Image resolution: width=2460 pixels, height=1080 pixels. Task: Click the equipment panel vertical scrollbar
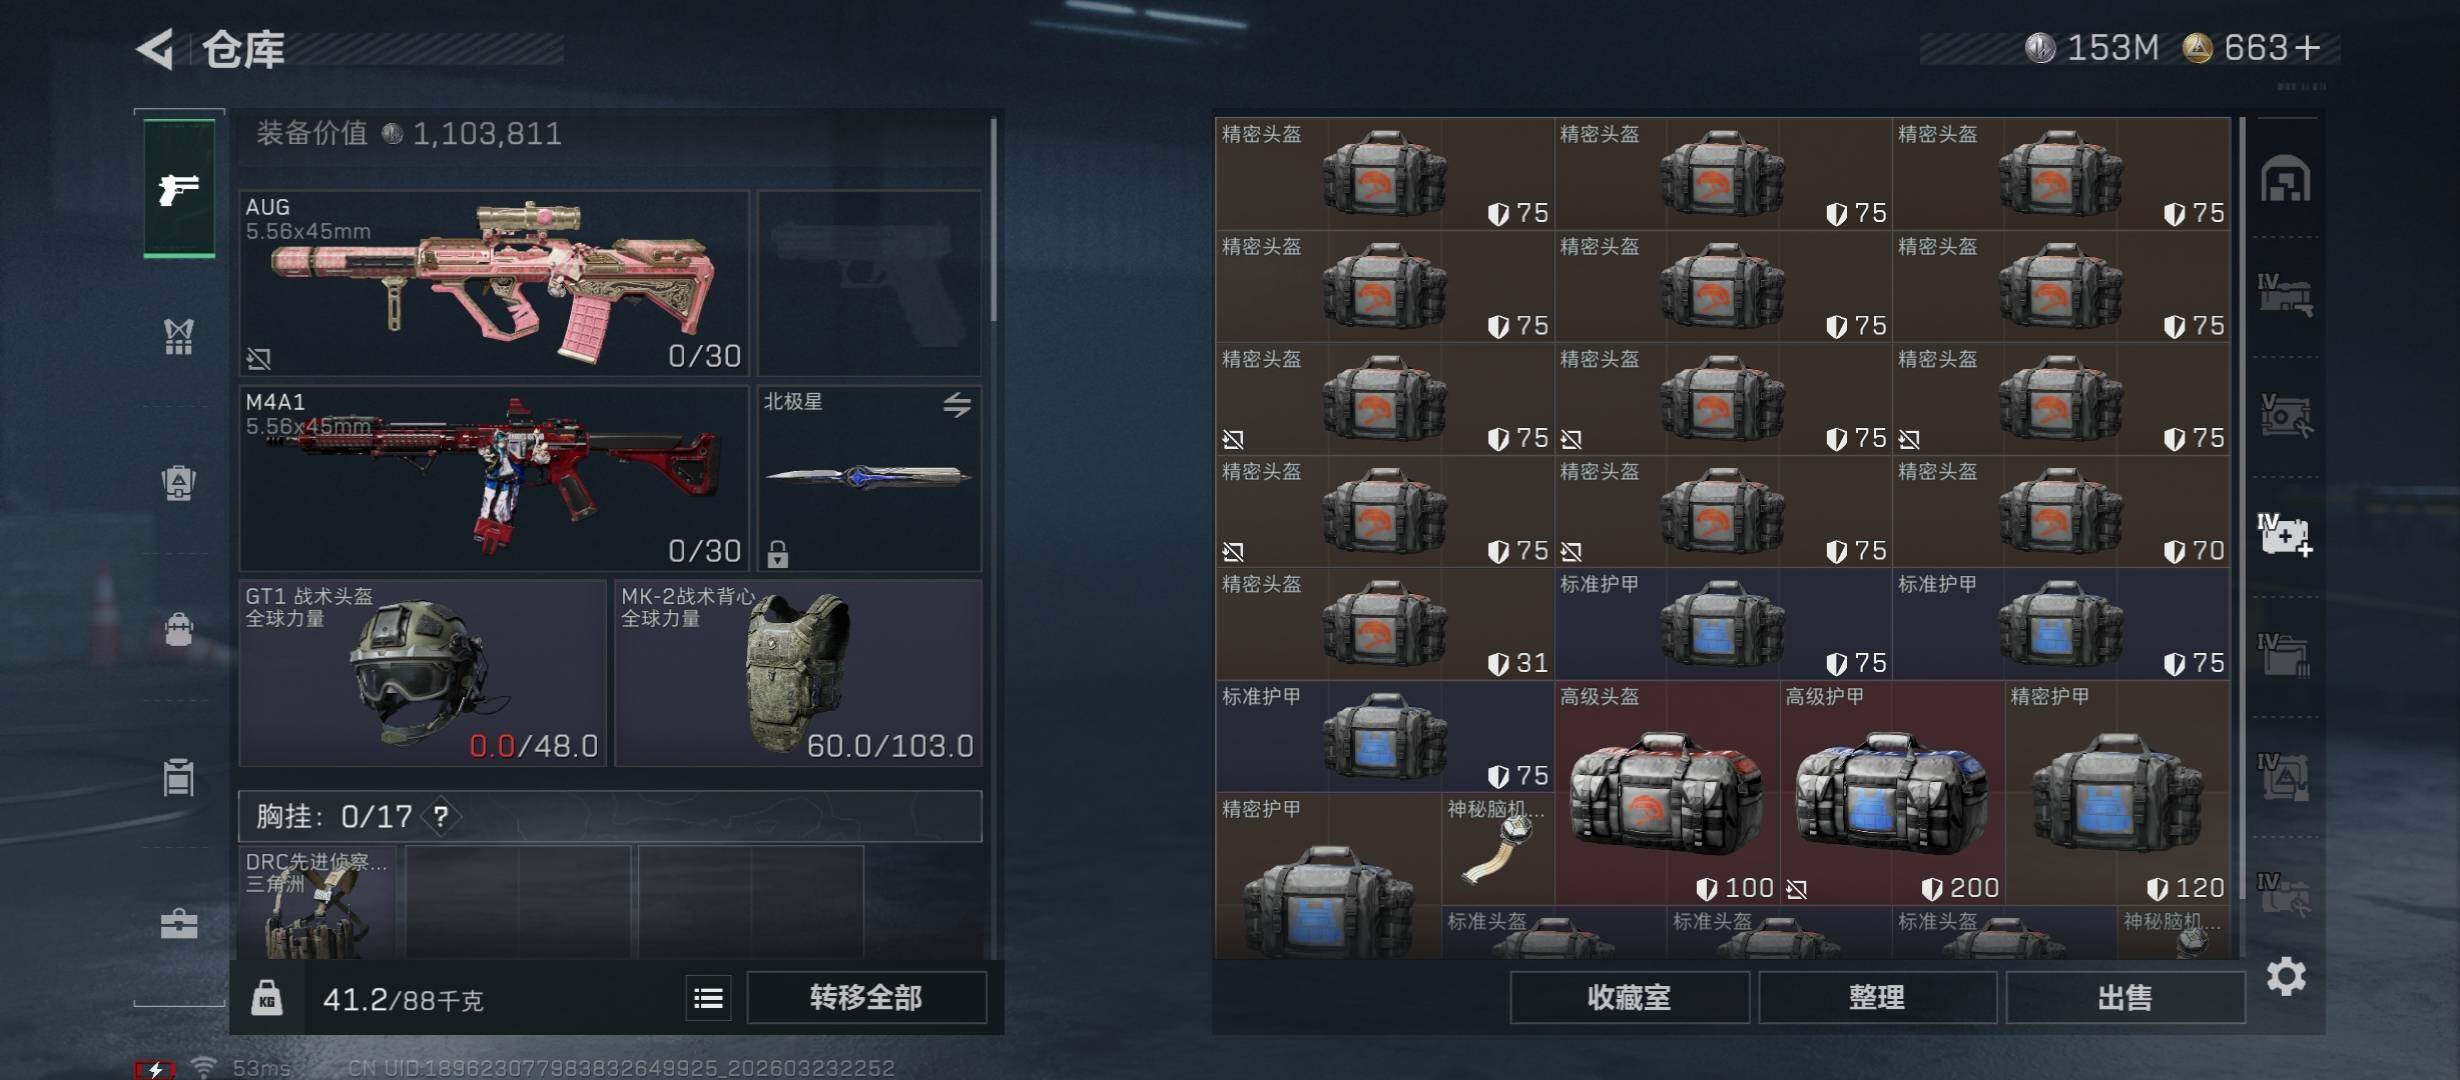point(993,220)
